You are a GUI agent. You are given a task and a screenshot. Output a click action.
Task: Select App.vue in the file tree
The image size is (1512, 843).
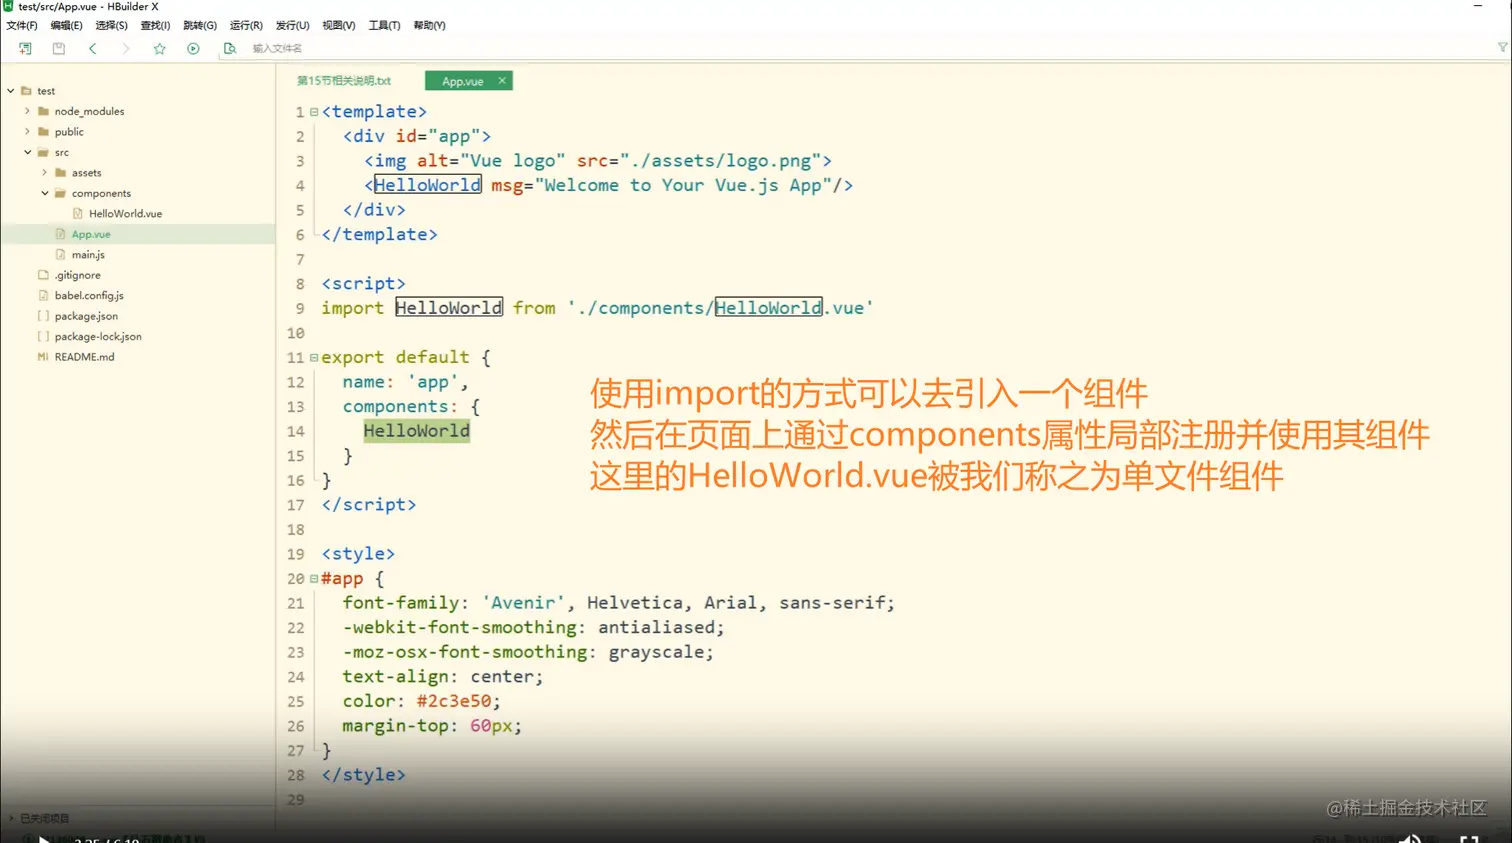point(91,234)
